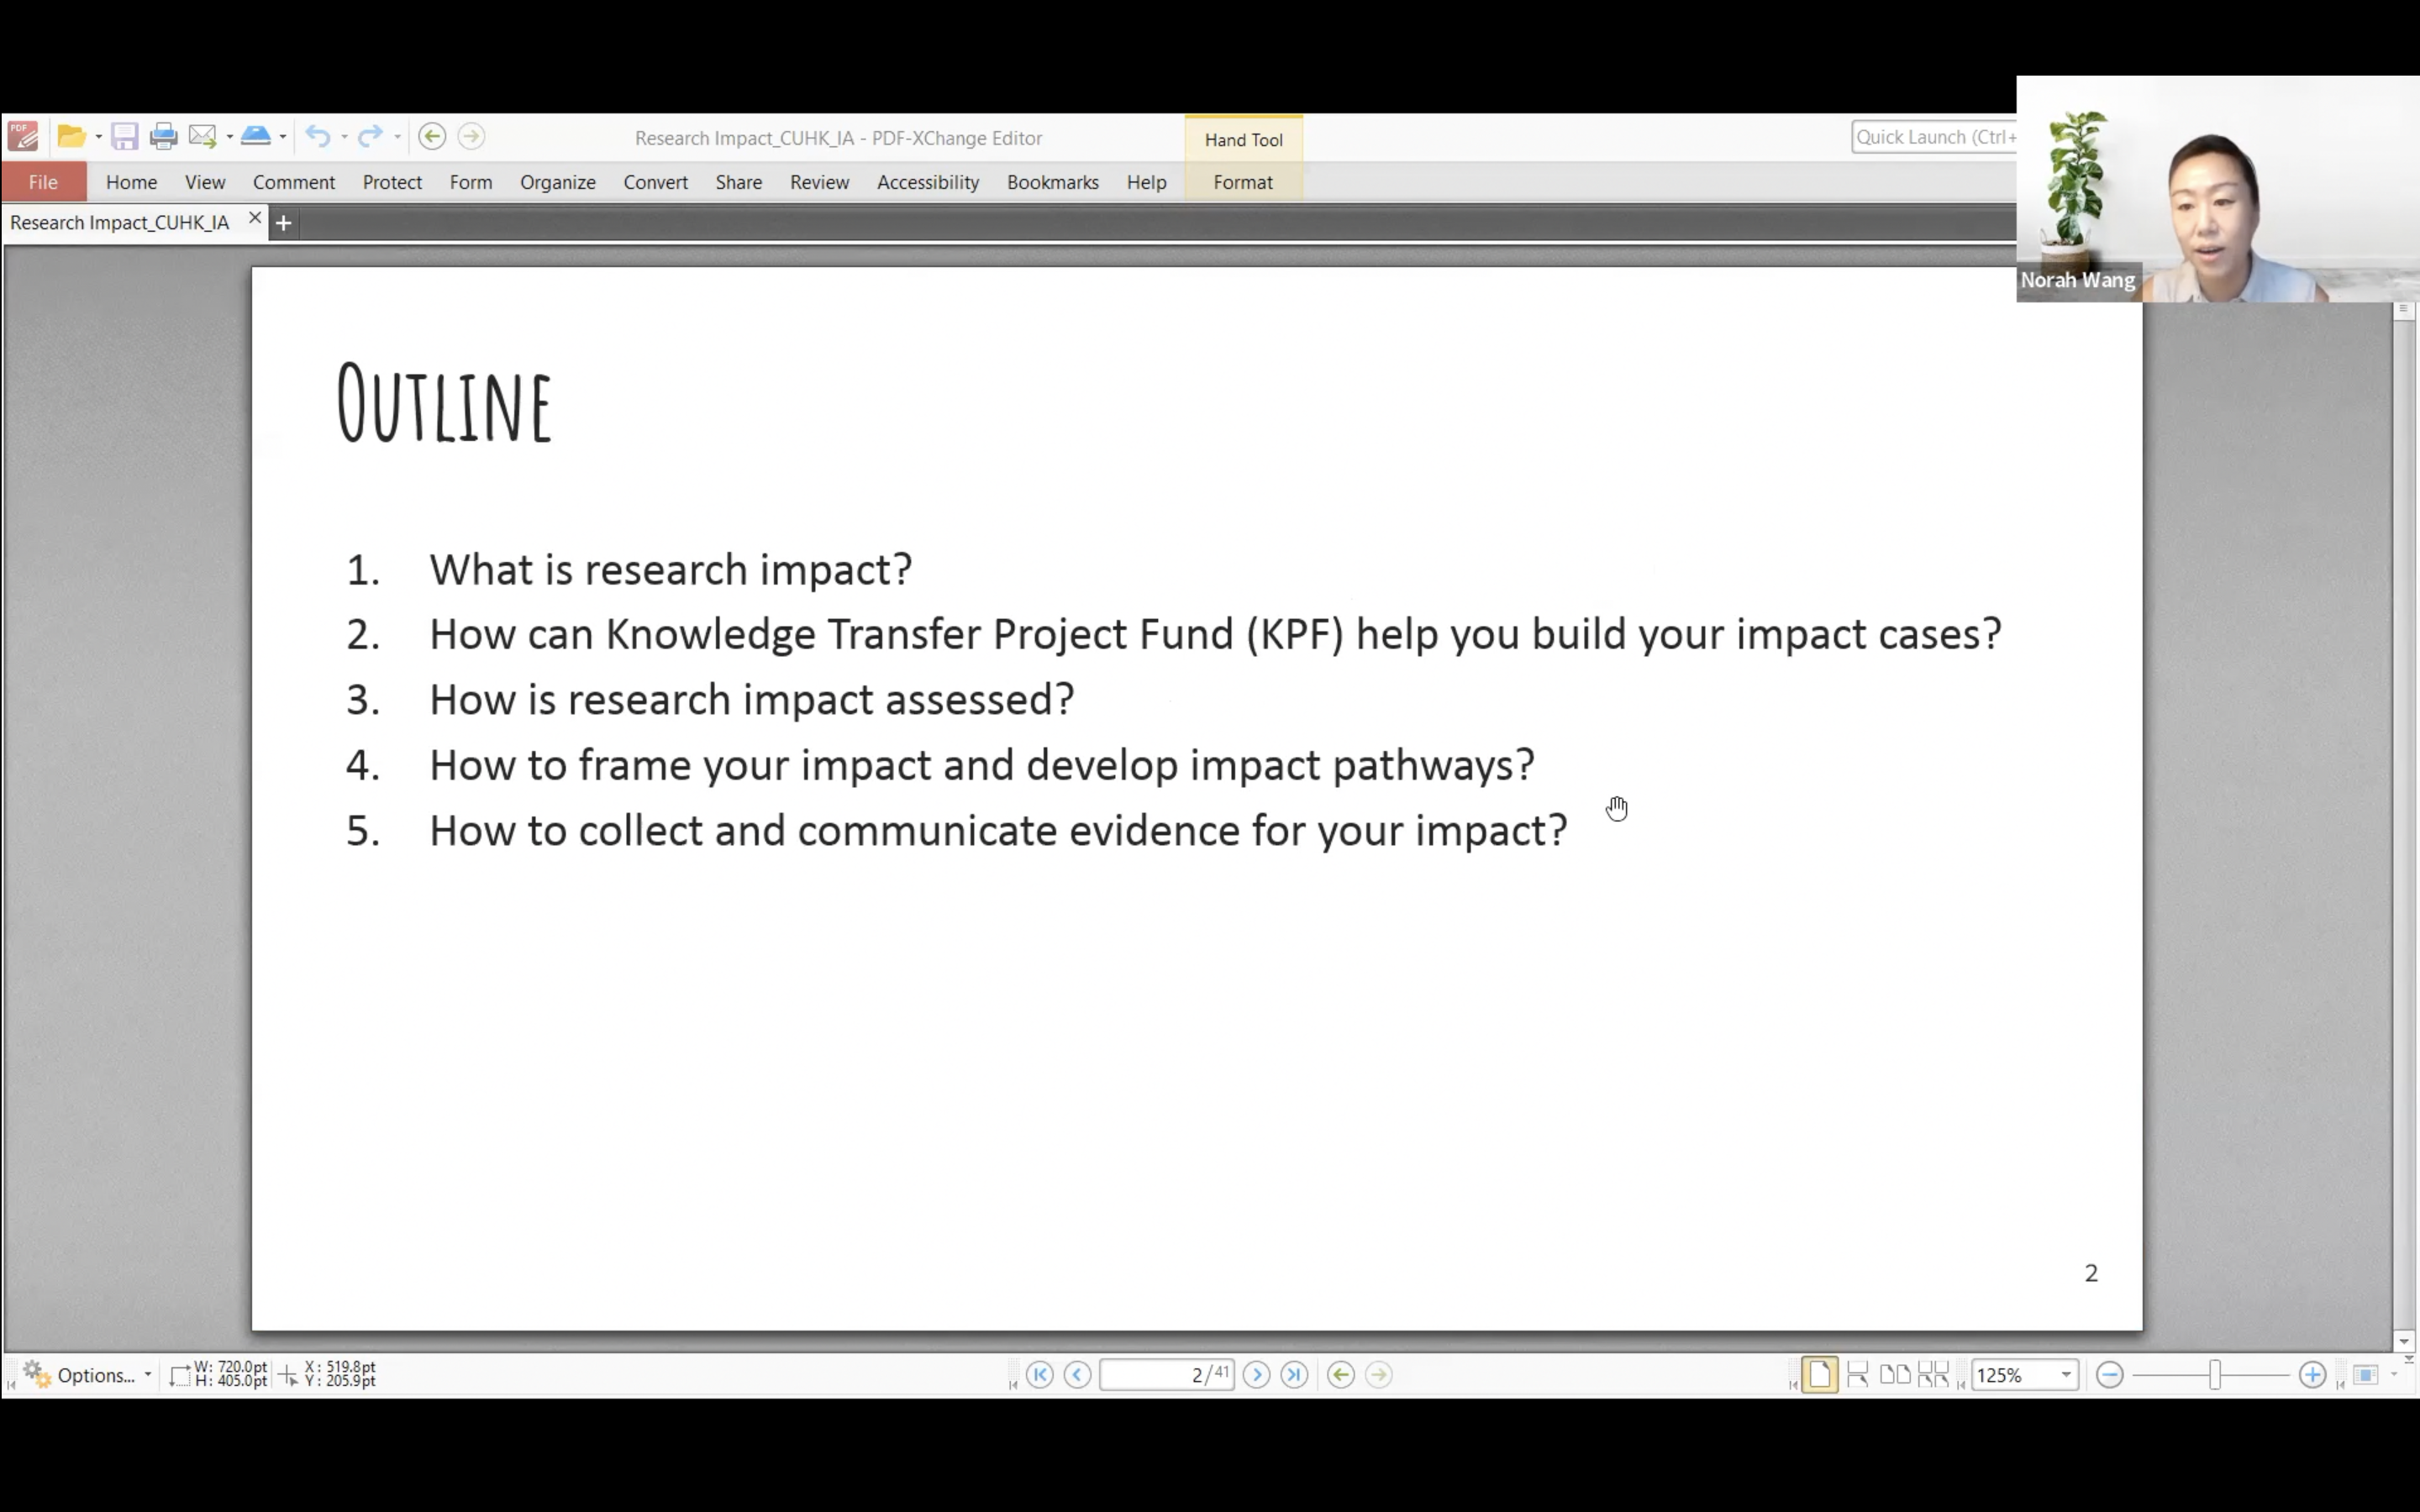Select the Organize ribbon tab
Image resolution: width=2420 pixels, height=1512 pixels.
557,181
